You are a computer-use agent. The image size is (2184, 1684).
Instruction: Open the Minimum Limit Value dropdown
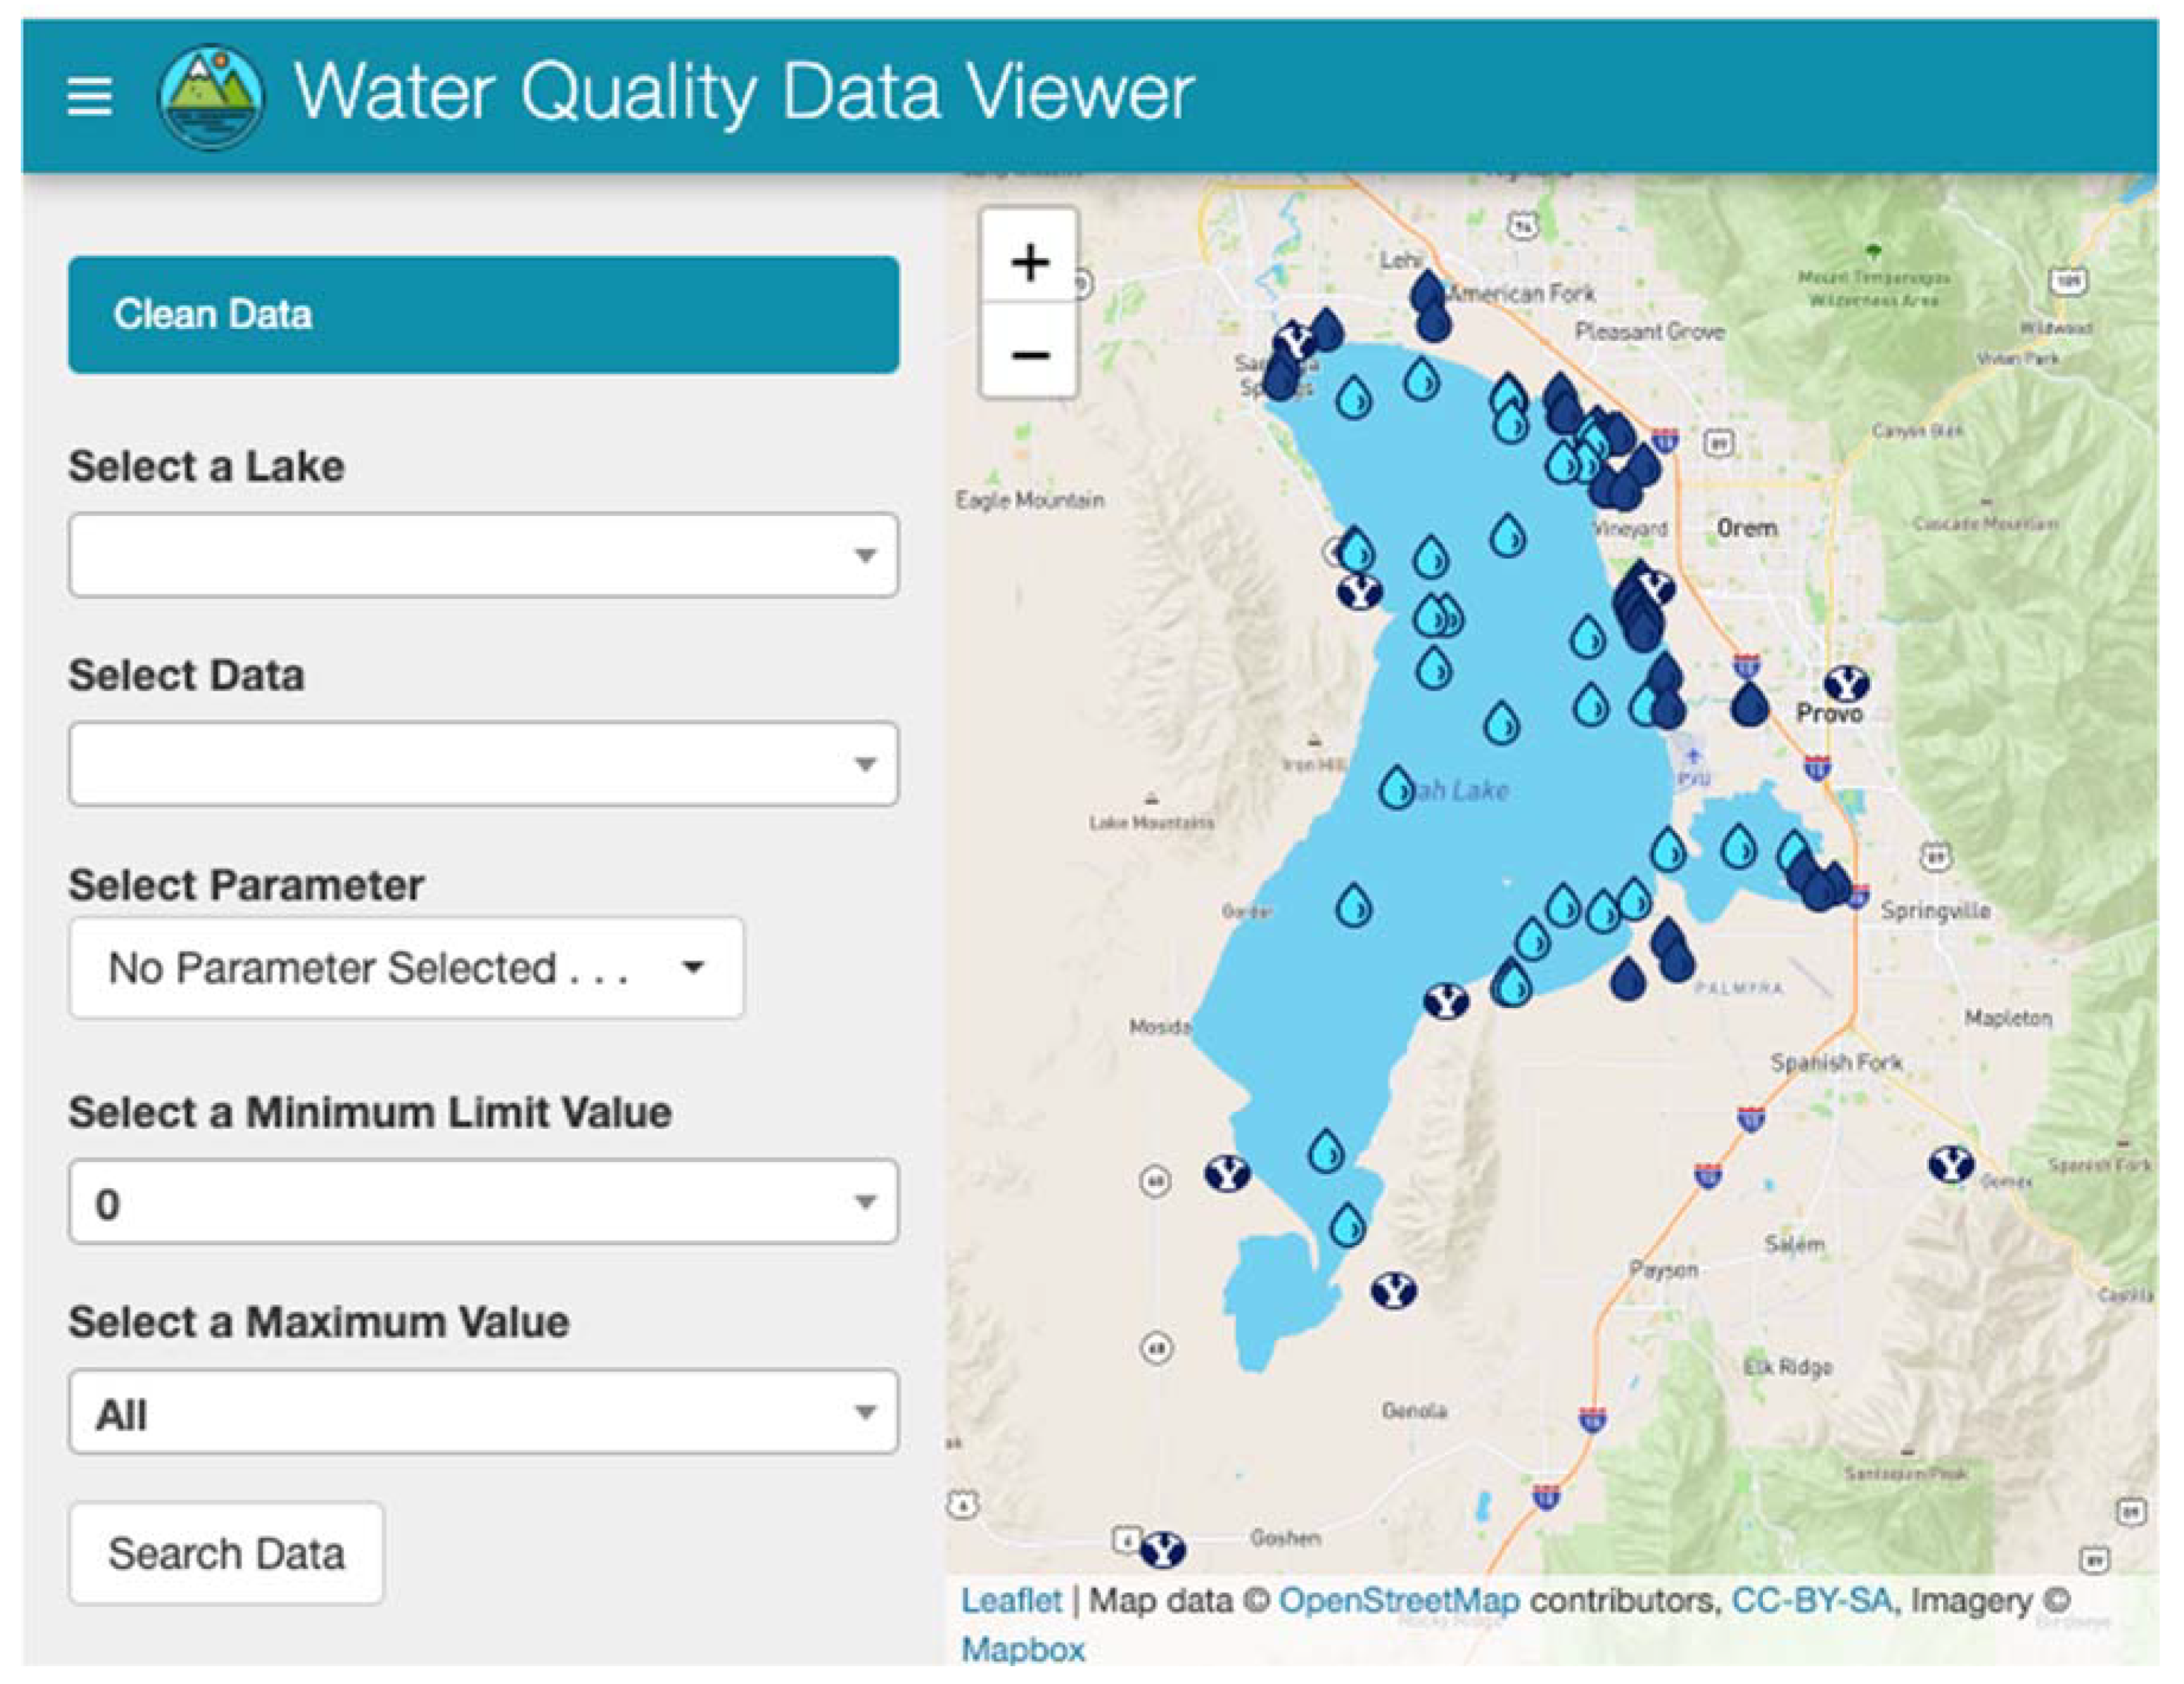483,1202
